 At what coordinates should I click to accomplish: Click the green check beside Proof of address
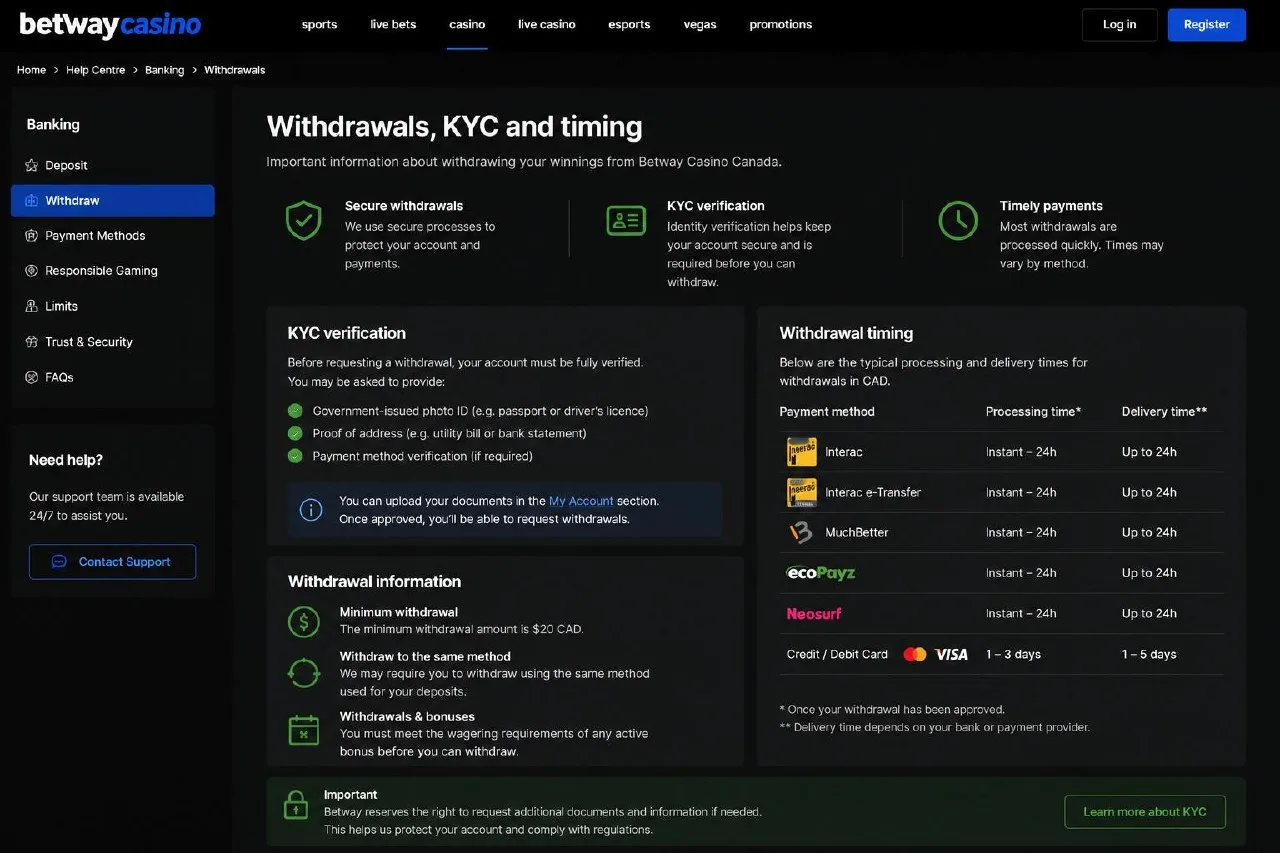(295, 433)
